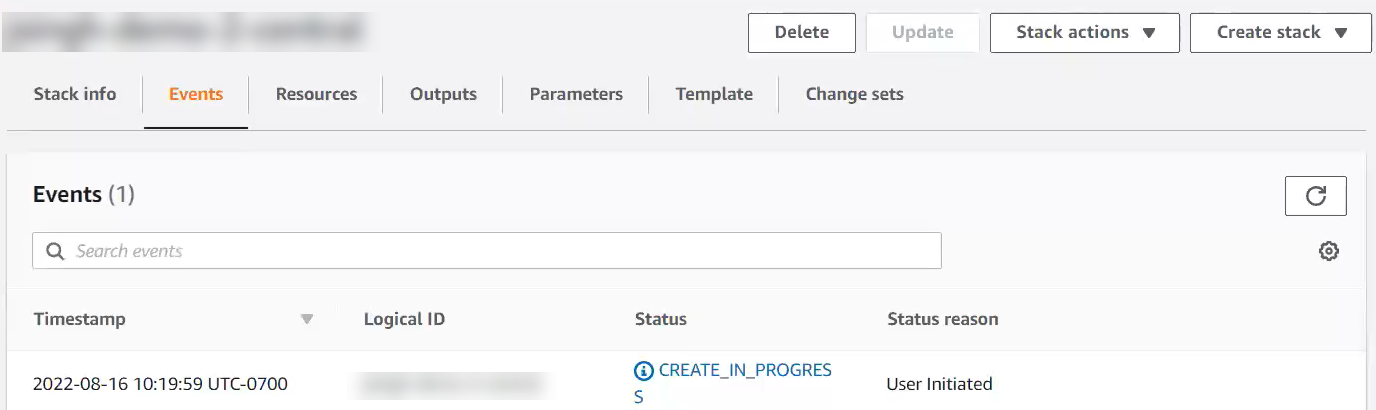Sort by Timestamp using the arrow

point(307,320)
